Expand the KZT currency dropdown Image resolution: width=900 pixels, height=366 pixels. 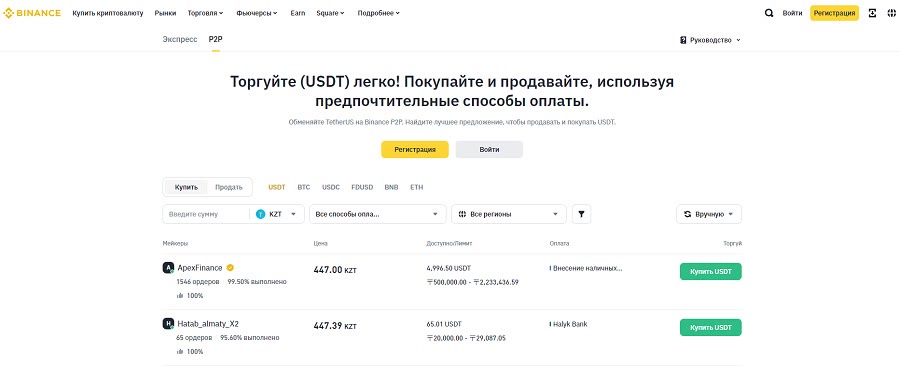point(278,214)
